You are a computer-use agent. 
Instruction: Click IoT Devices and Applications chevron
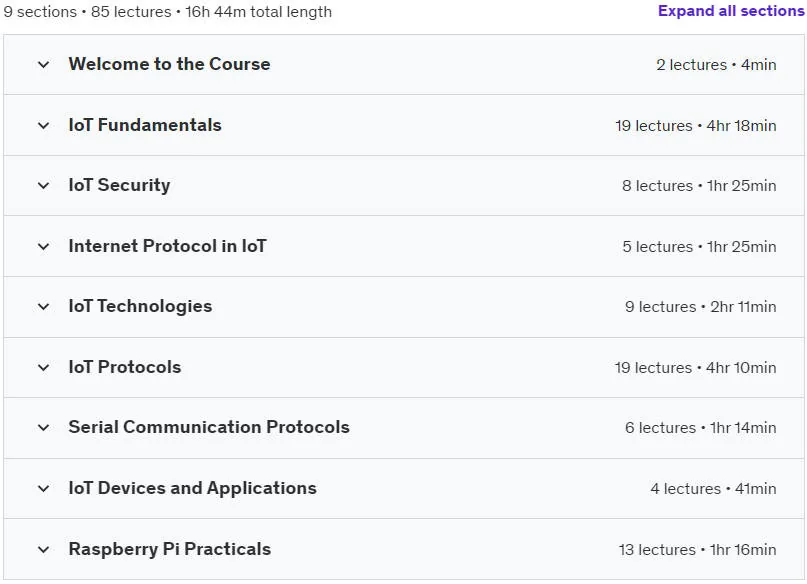pos(44,489)
